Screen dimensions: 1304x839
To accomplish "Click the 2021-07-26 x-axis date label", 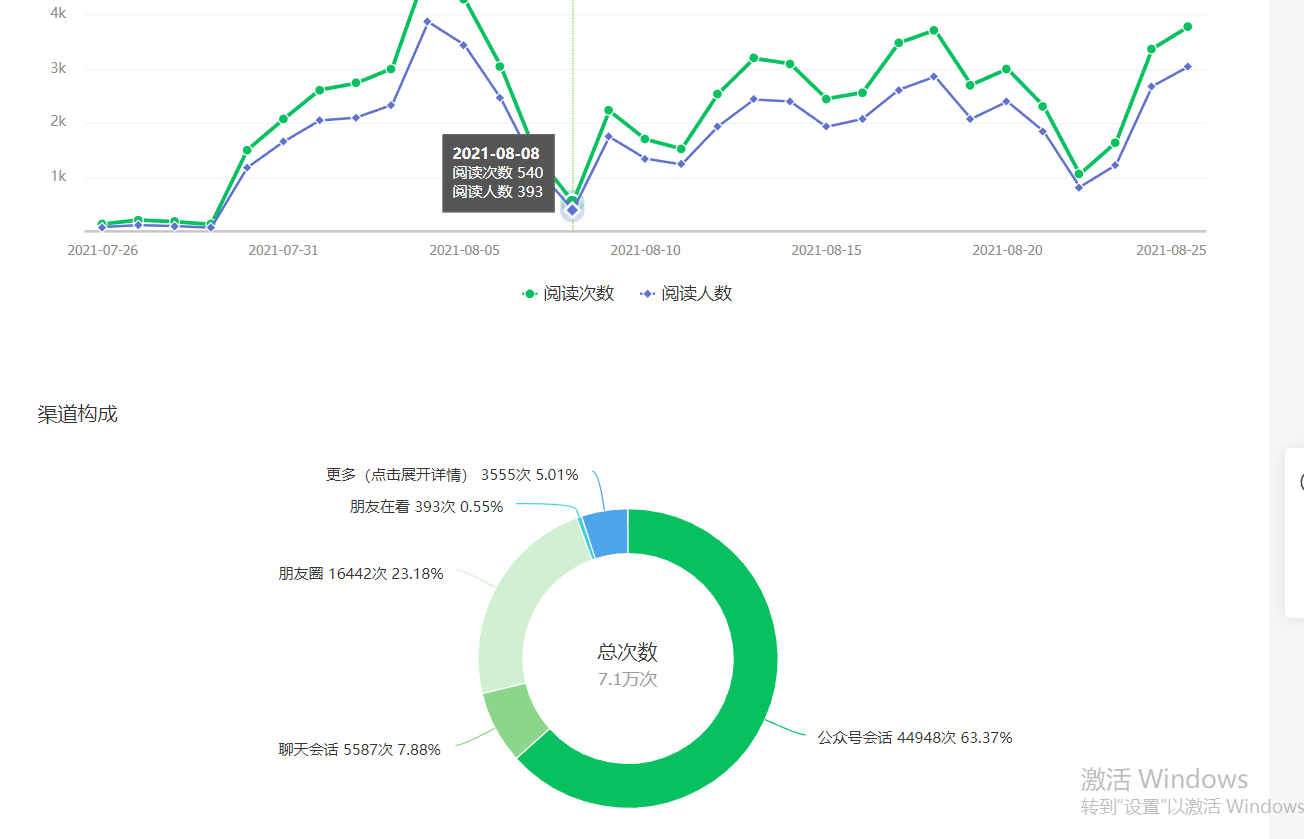I will 102,250.
